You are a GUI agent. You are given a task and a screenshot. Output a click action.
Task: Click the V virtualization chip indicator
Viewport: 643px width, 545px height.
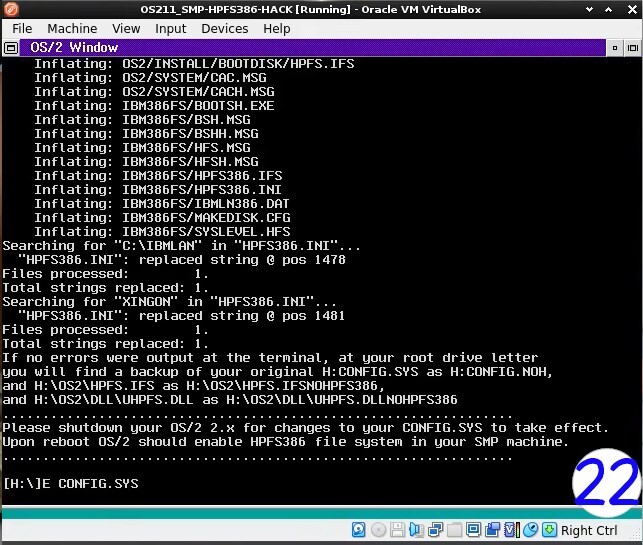click(x=511, y=530)
